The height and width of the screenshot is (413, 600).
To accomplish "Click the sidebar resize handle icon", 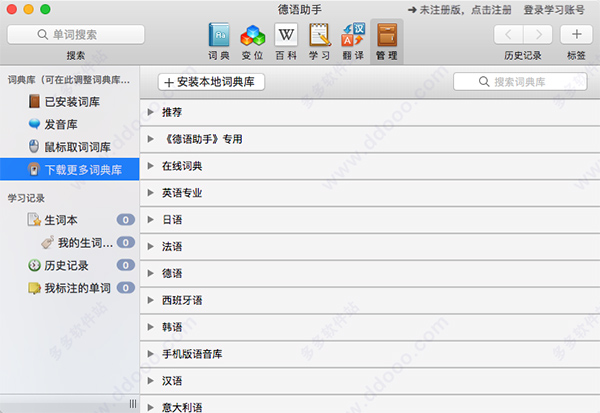I will pos(133,404).
